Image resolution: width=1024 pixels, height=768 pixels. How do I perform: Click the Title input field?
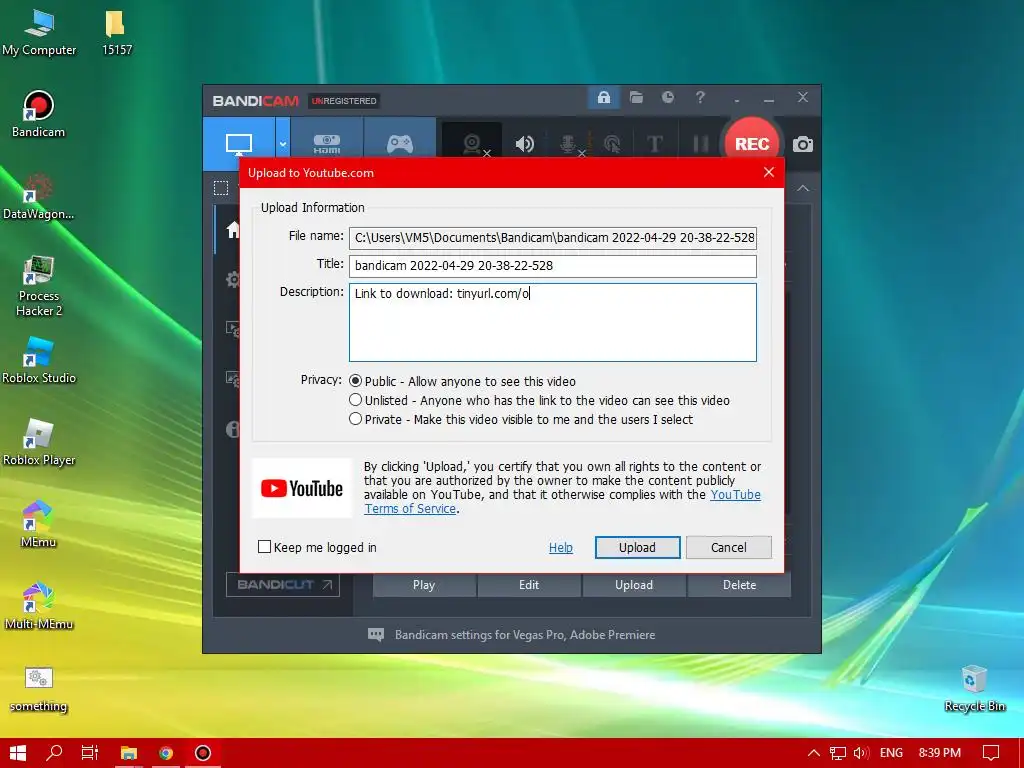point(552,266)
